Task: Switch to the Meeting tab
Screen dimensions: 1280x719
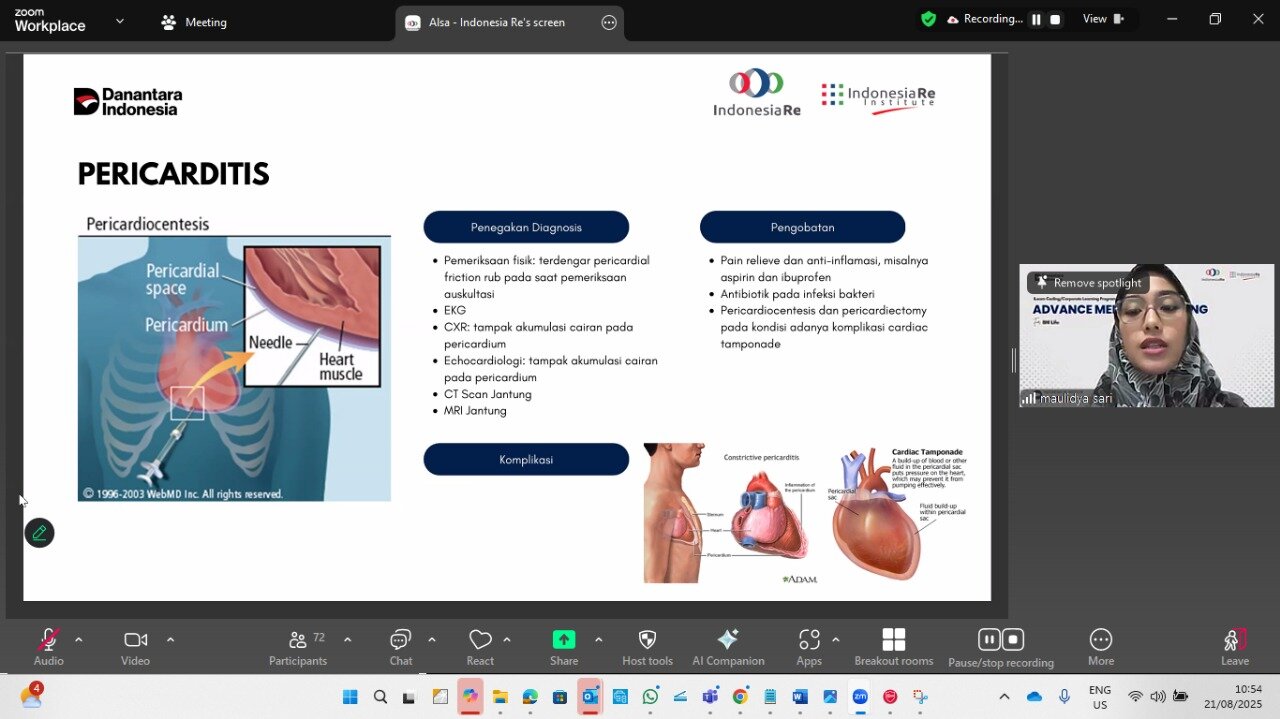Action: pyautogui.click(x=195, y=22)
